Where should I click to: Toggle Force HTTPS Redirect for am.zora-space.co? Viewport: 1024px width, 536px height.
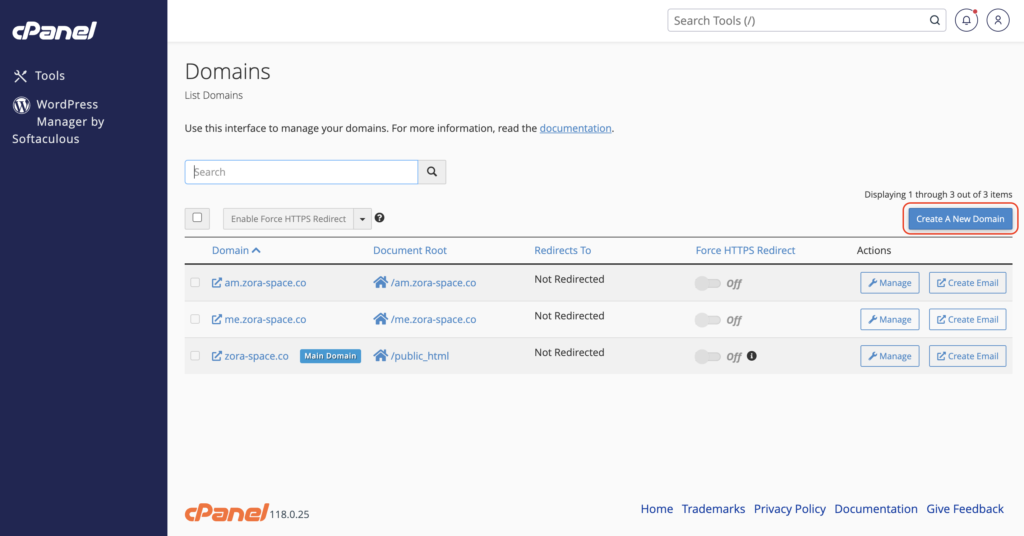708,283
